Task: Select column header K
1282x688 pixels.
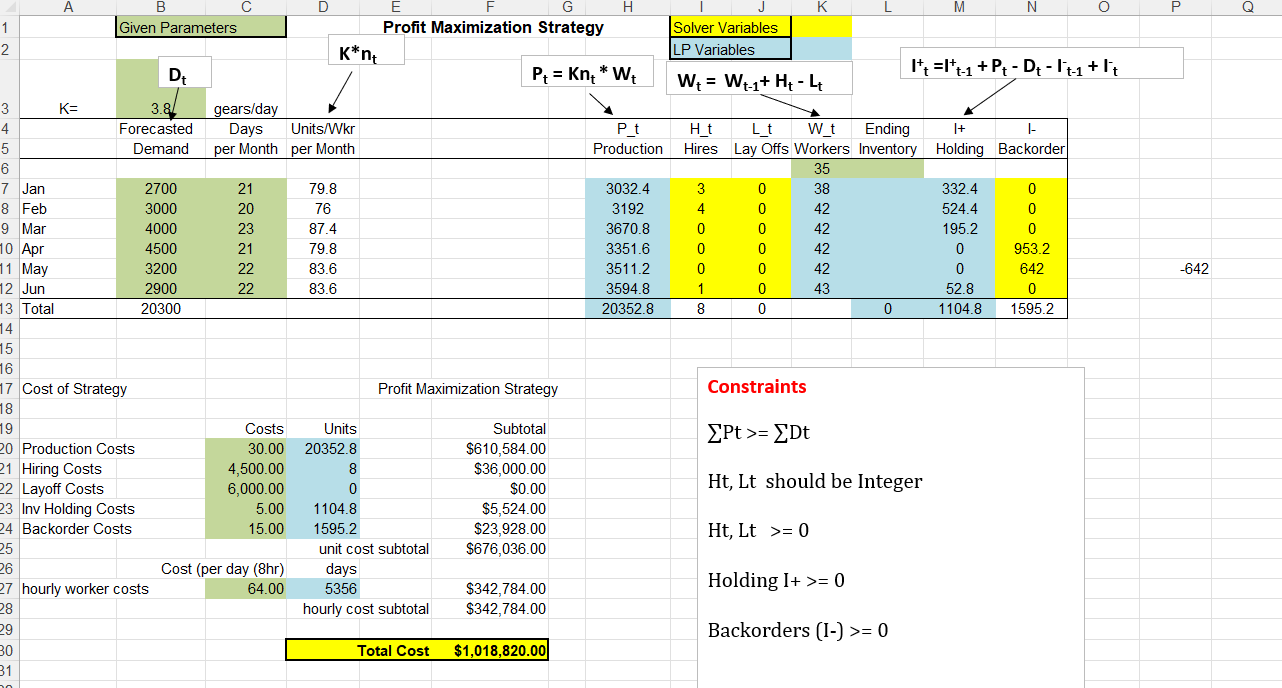Action: (x=821, y=8)
